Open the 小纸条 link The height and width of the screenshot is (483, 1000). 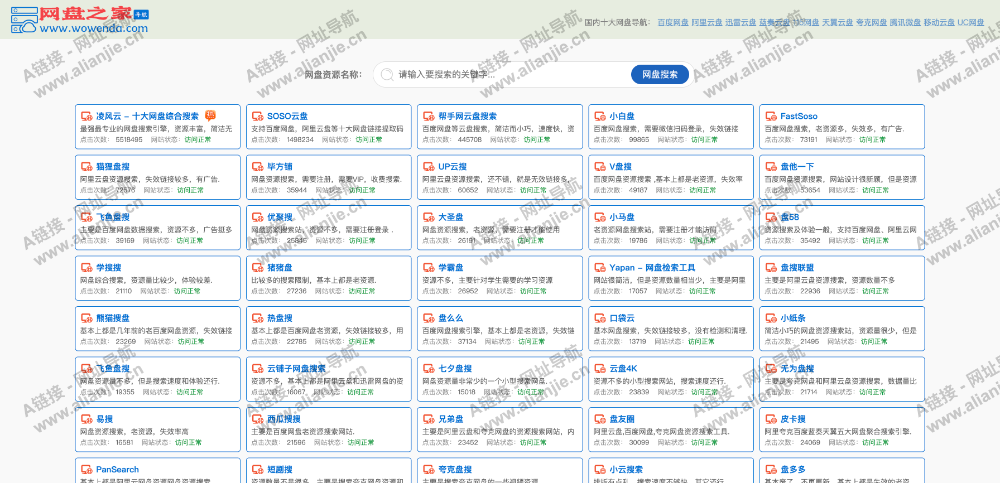pos(793,318)
